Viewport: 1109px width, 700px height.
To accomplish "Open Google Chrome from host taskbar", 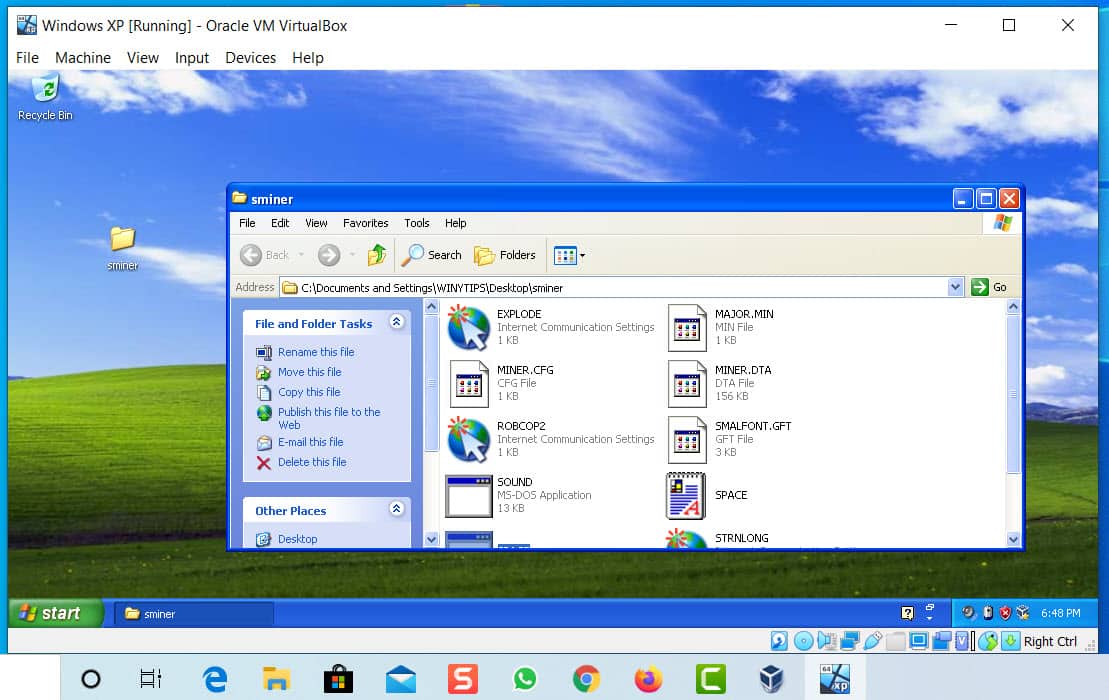I will (x=586, y=679).
